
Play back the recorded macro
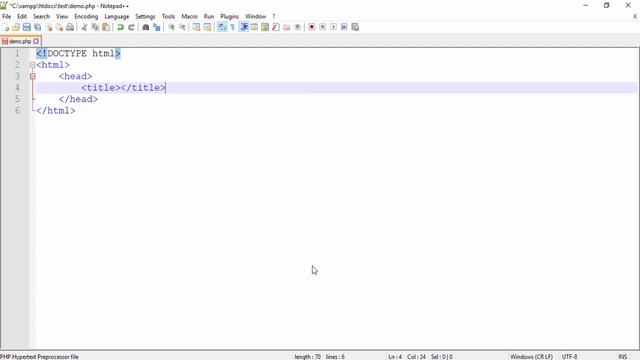coord(333,27)
